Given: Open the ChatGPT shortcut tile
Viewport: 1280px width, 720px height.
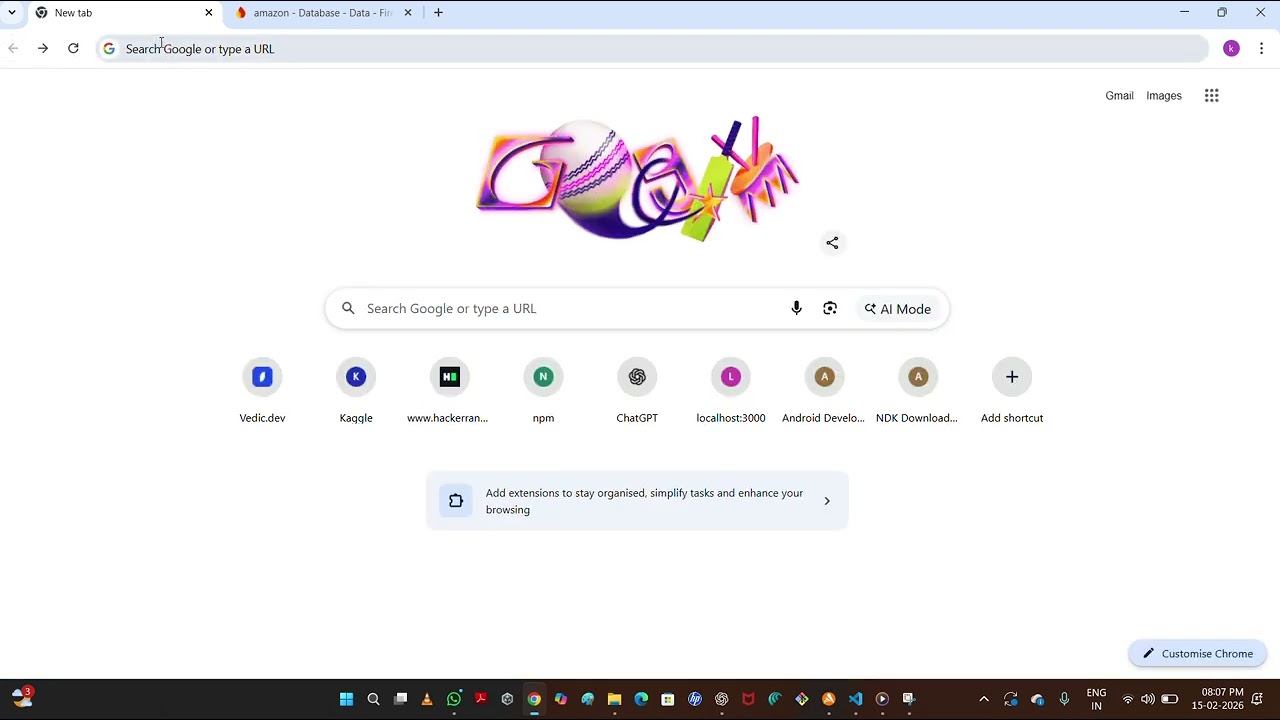Looking at the screenshot, I should click(x=637, y=391).
